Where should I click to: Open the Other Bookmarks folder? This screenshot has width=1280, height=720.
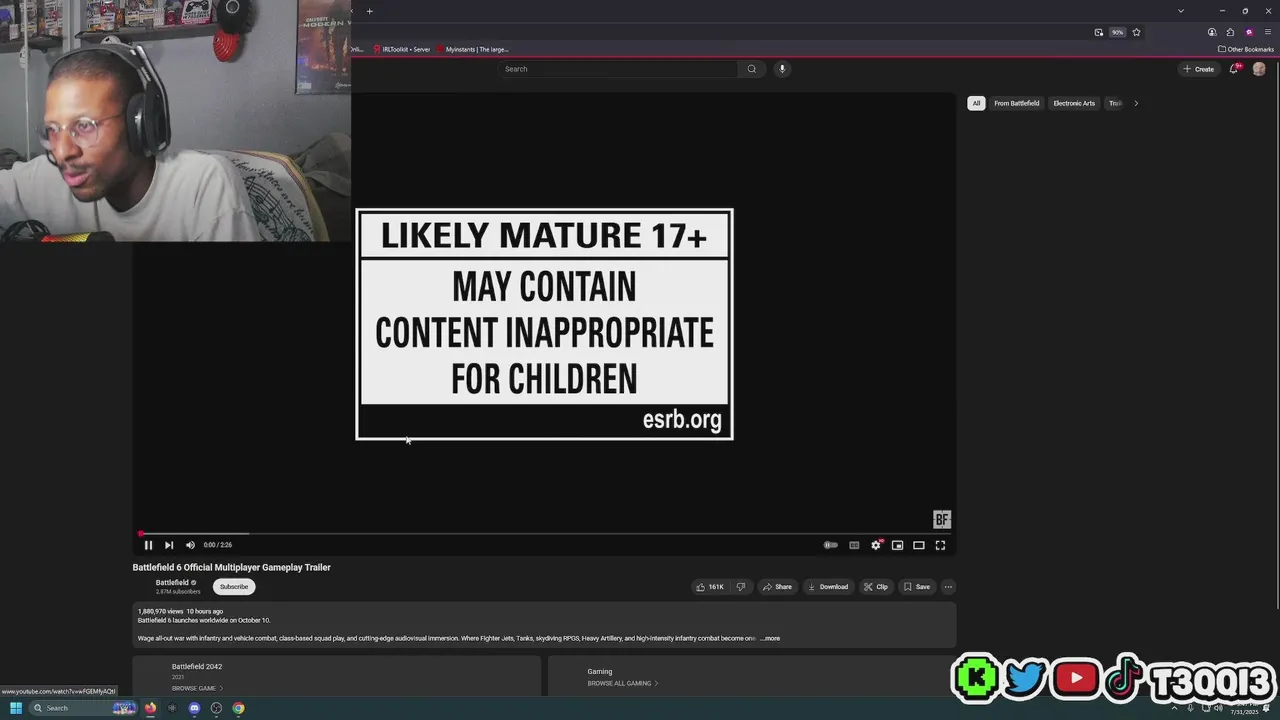pos(1246,49)
